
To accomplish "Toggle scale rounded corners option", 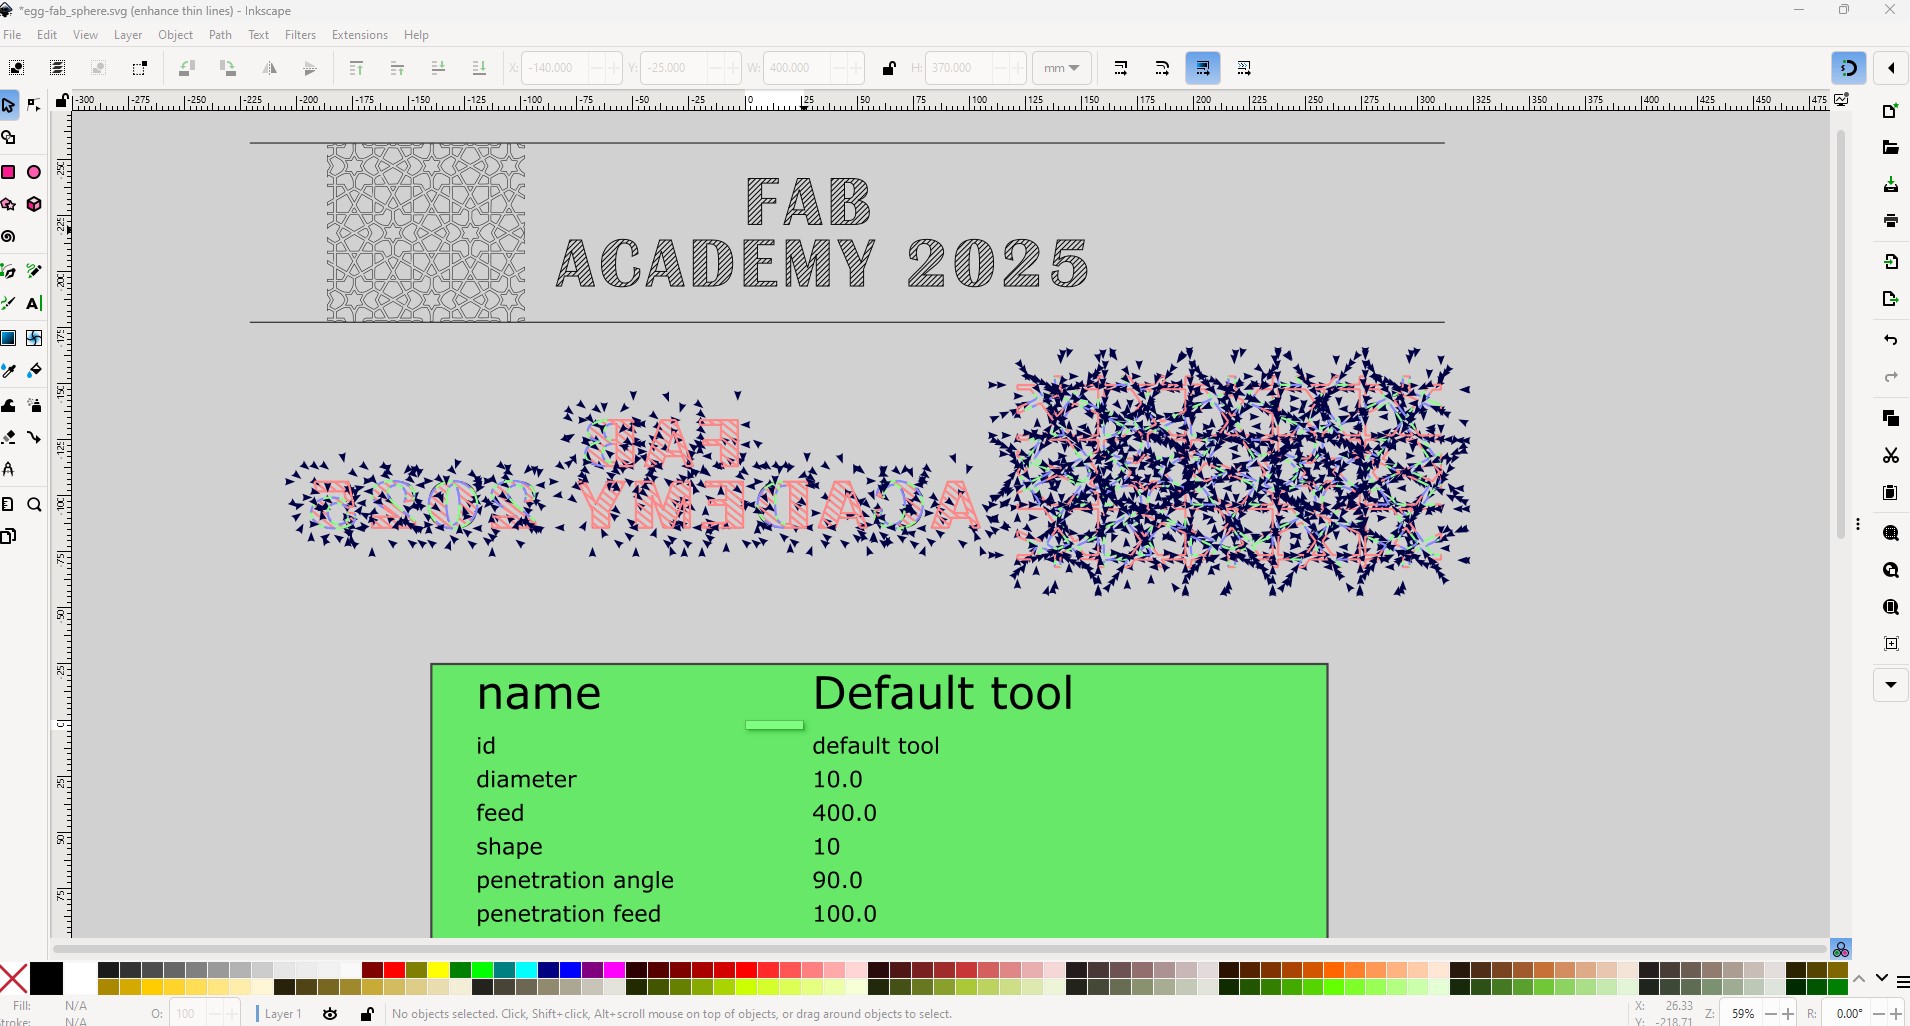I will click(x=1162, y=68).
